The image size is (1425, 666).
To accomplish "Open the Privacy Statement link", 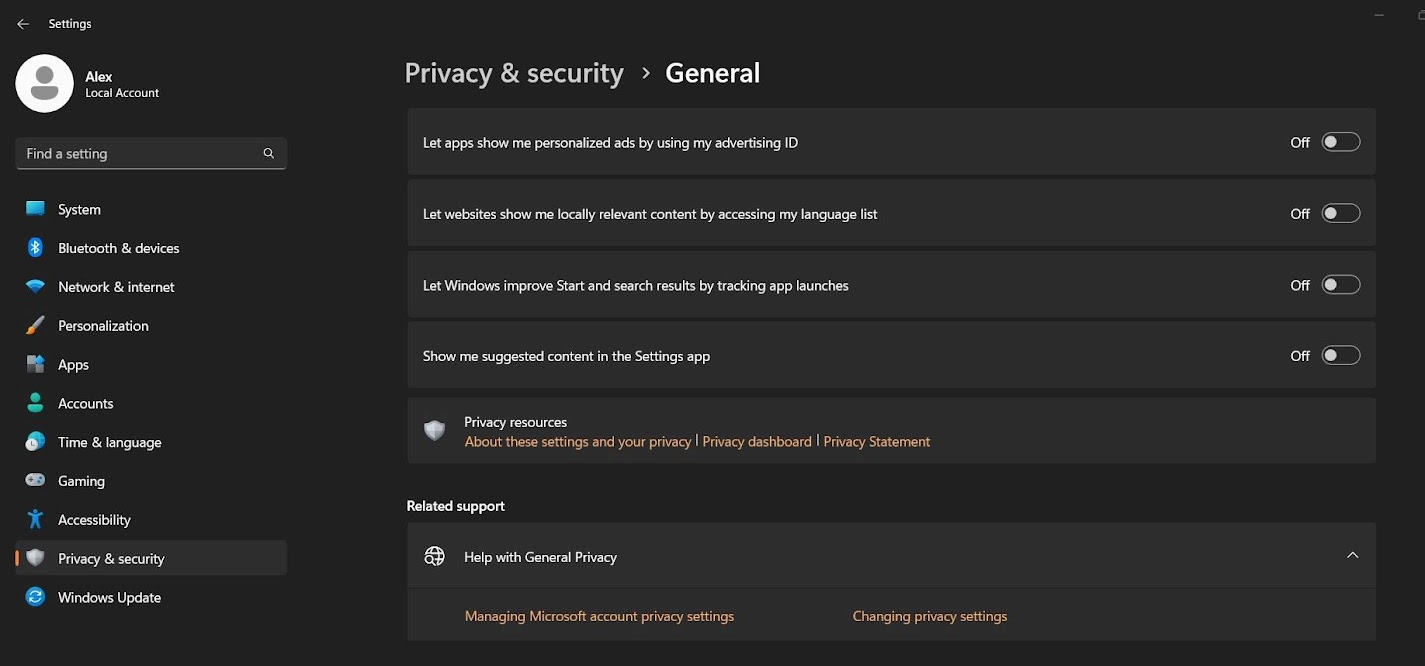I will (876, 442).
